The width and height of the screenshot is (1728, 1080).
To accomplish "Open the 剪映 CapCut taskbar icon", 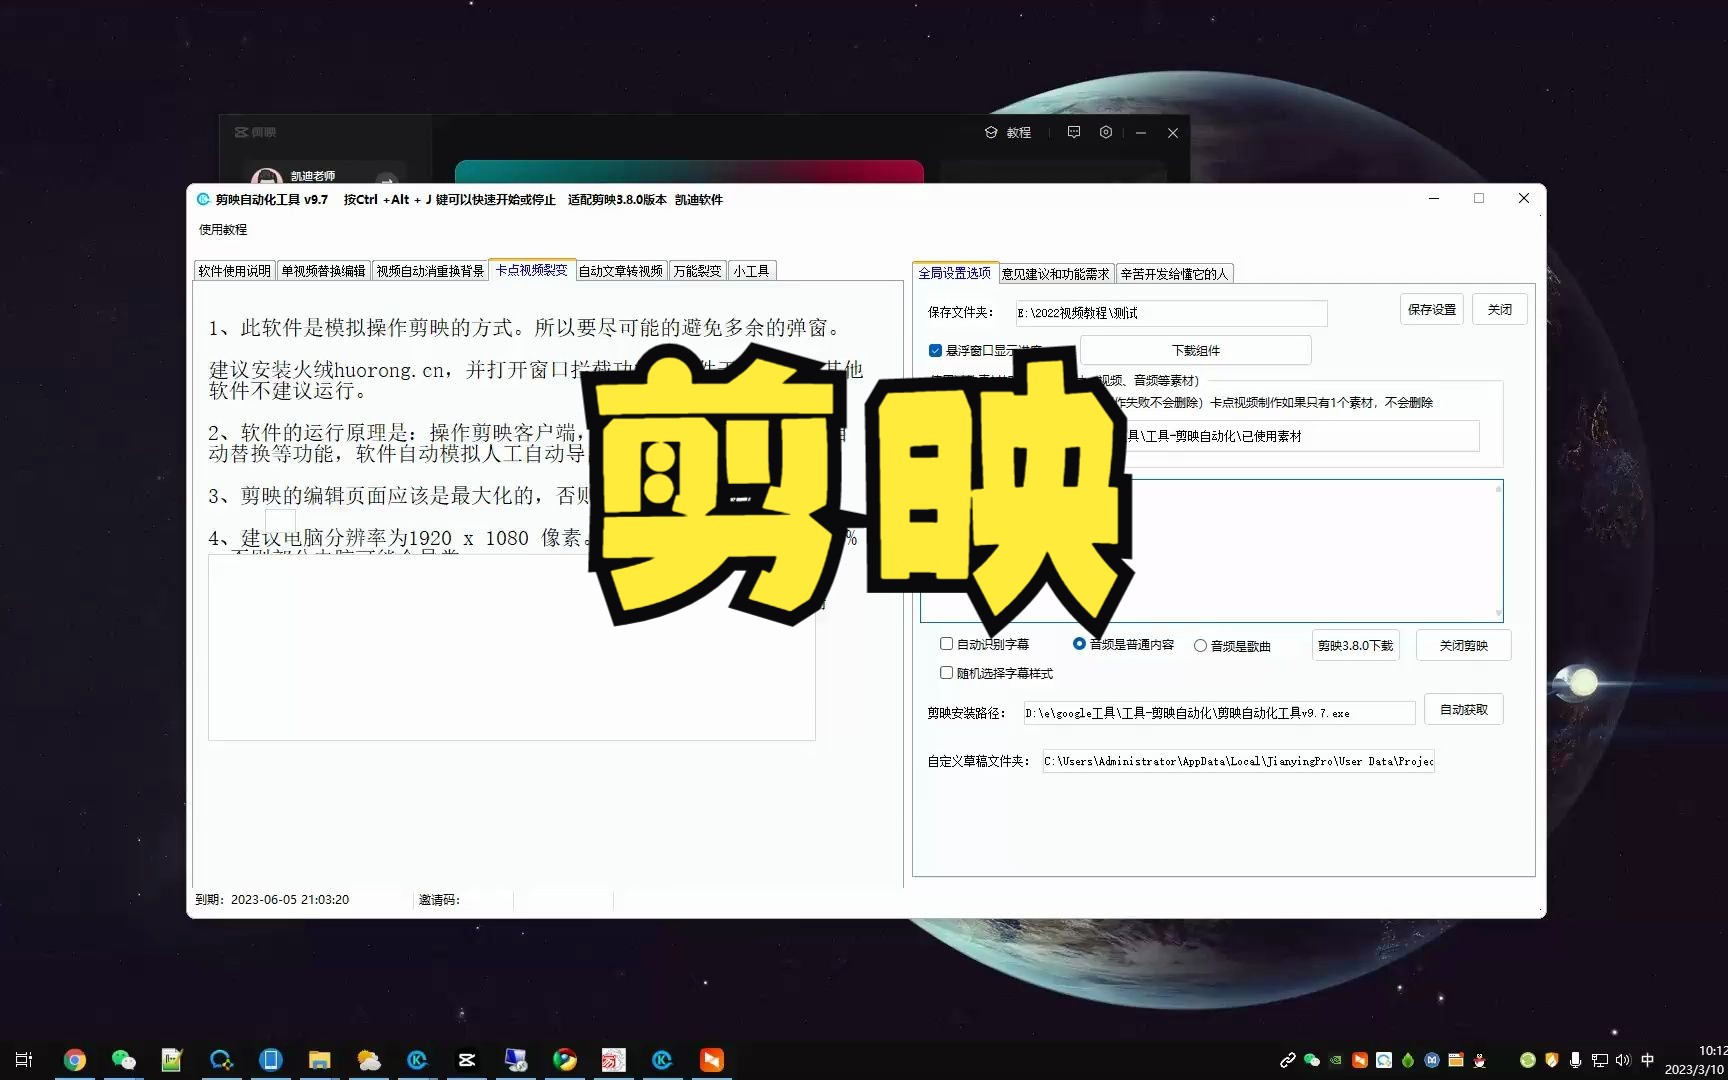I will (466, 1060).
